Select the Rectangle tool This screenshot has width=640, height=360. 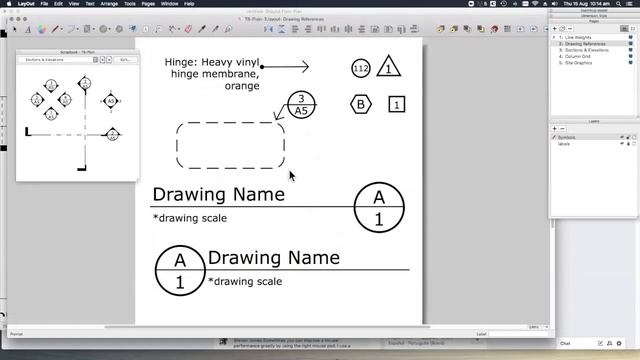[x=87, y=29]
